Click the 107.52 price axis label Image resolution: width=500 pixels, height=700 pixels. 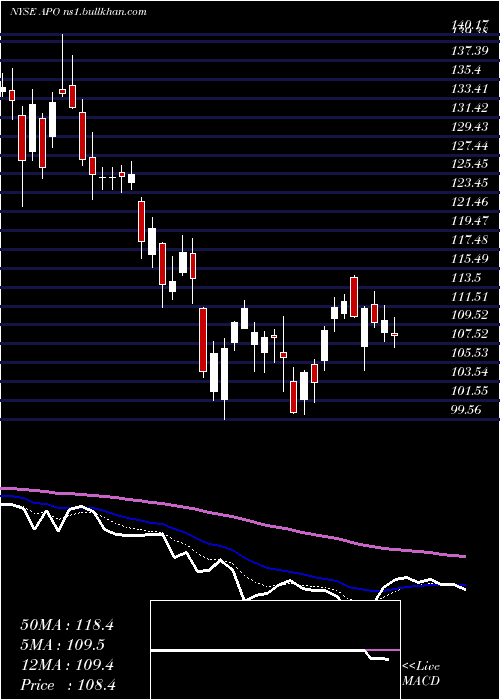click(469, 334)
